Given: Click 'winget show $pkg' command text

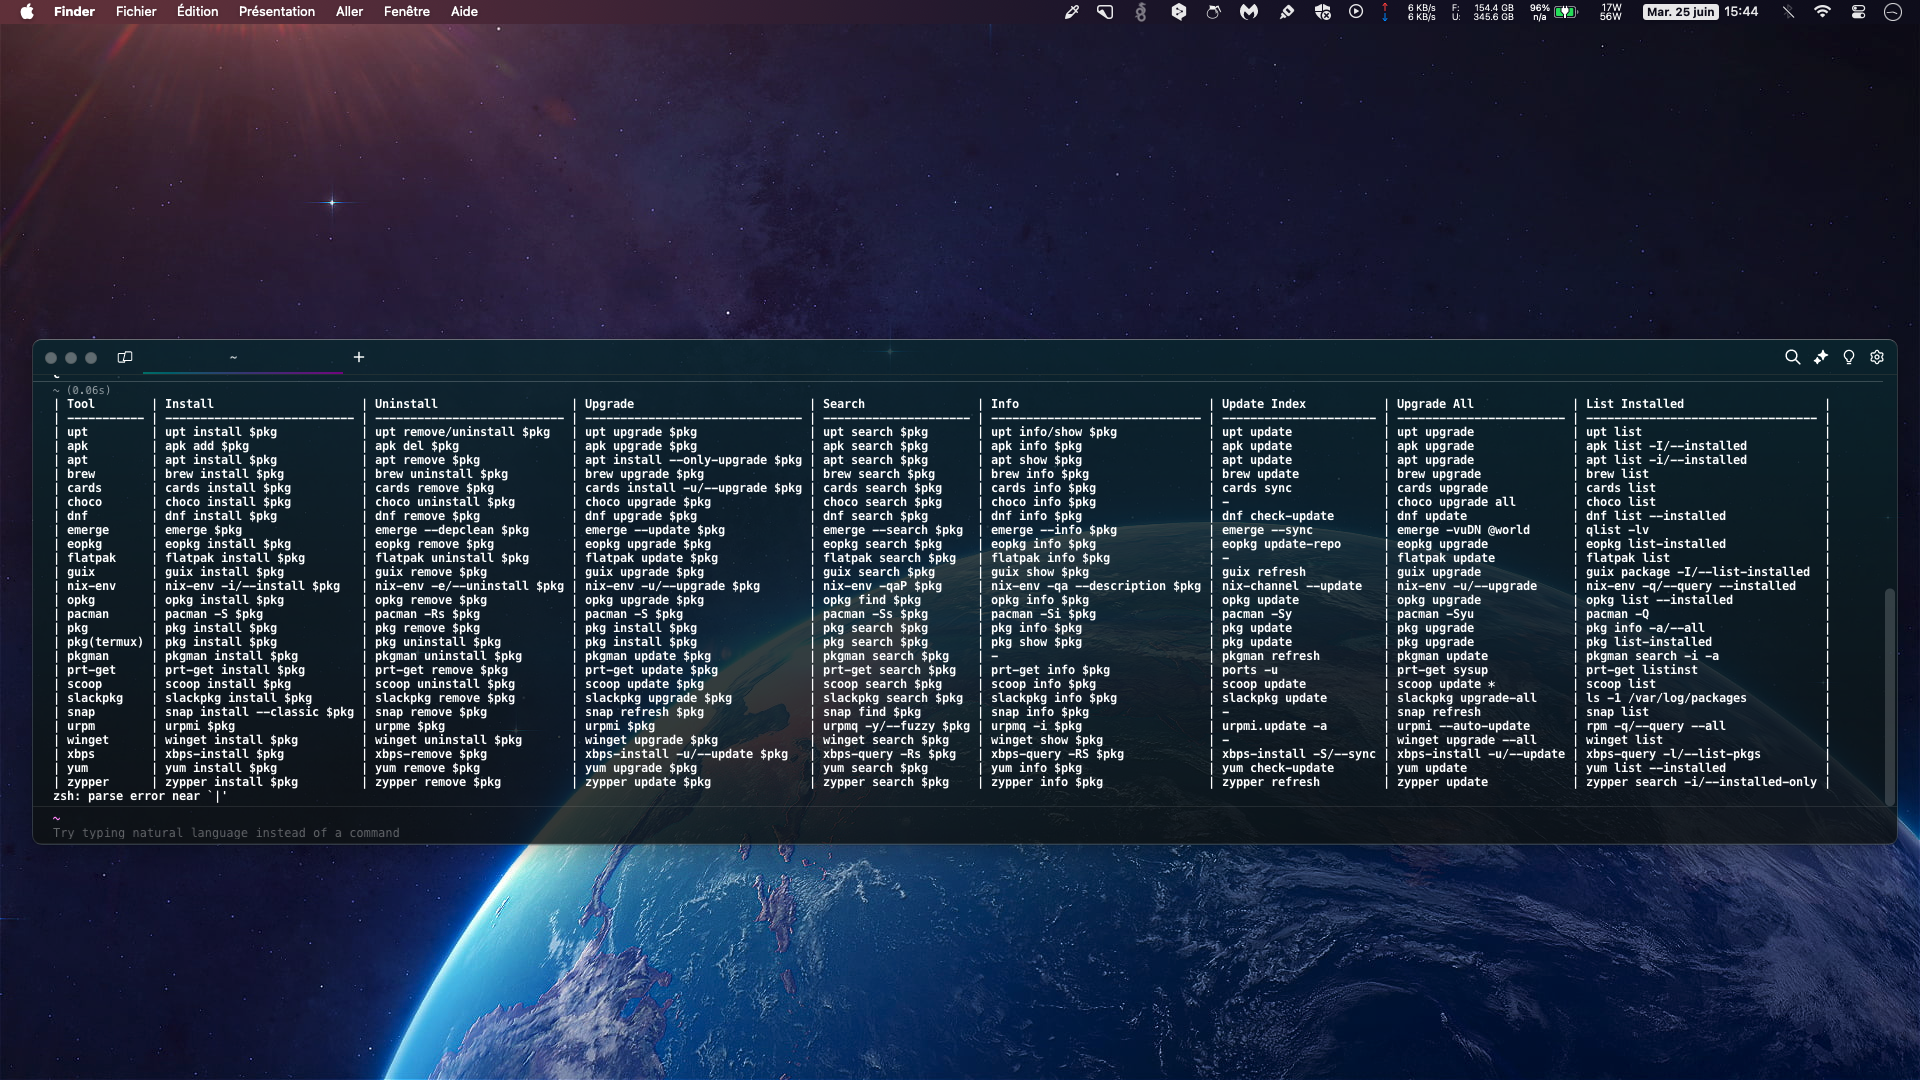Looking at the screenshot, I should pos(1047,740).
